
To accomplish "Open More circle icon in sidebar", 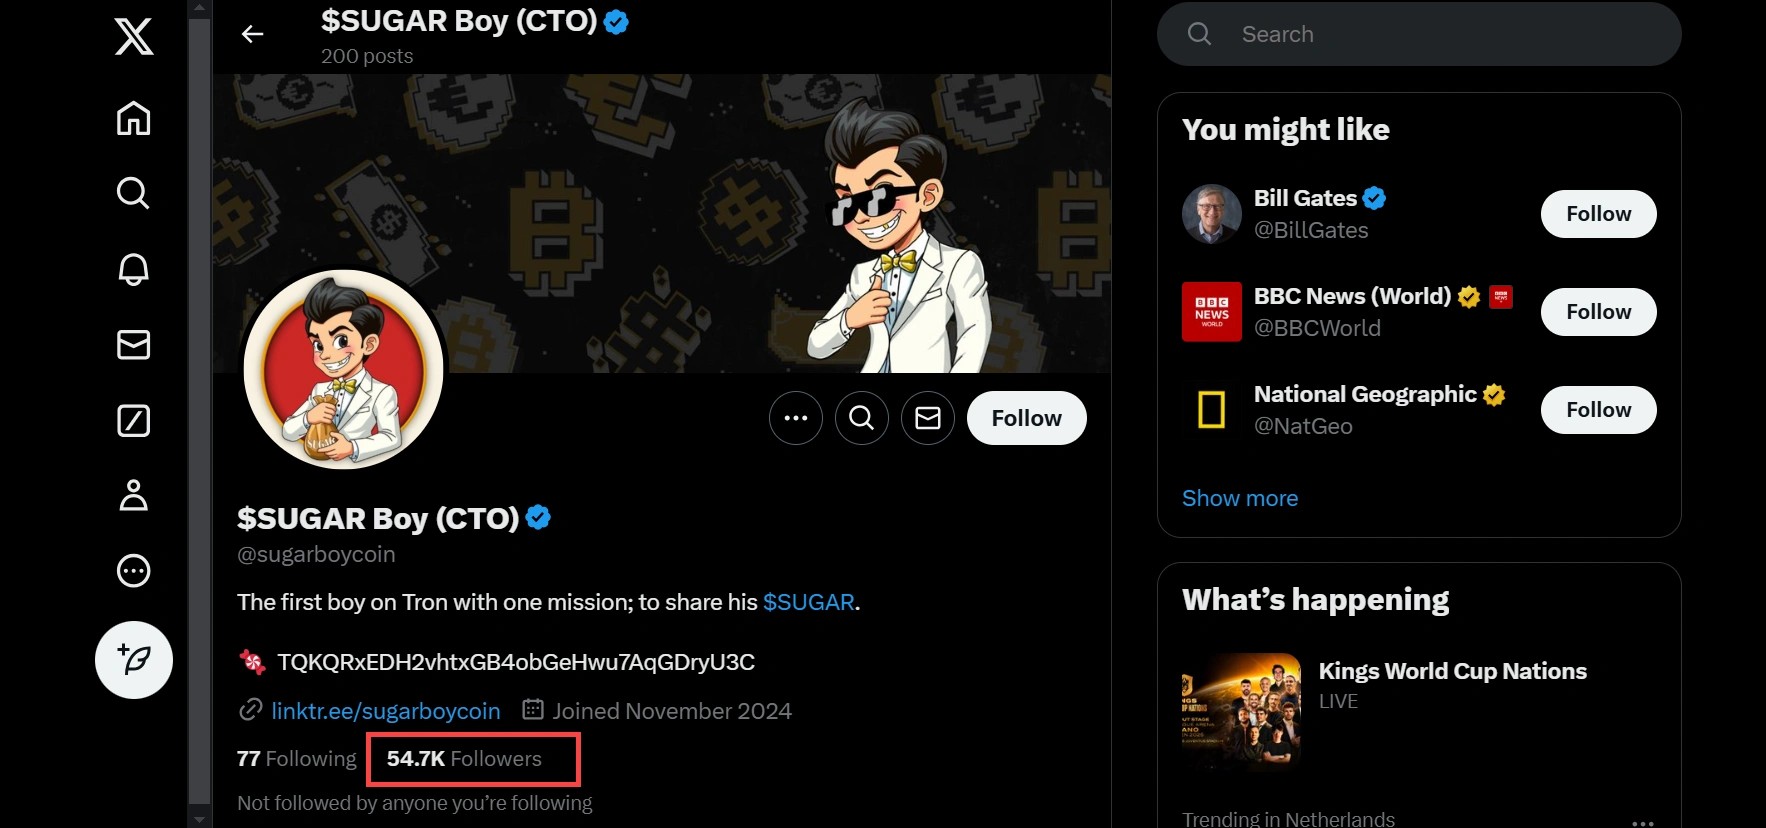I will point(134,571).
